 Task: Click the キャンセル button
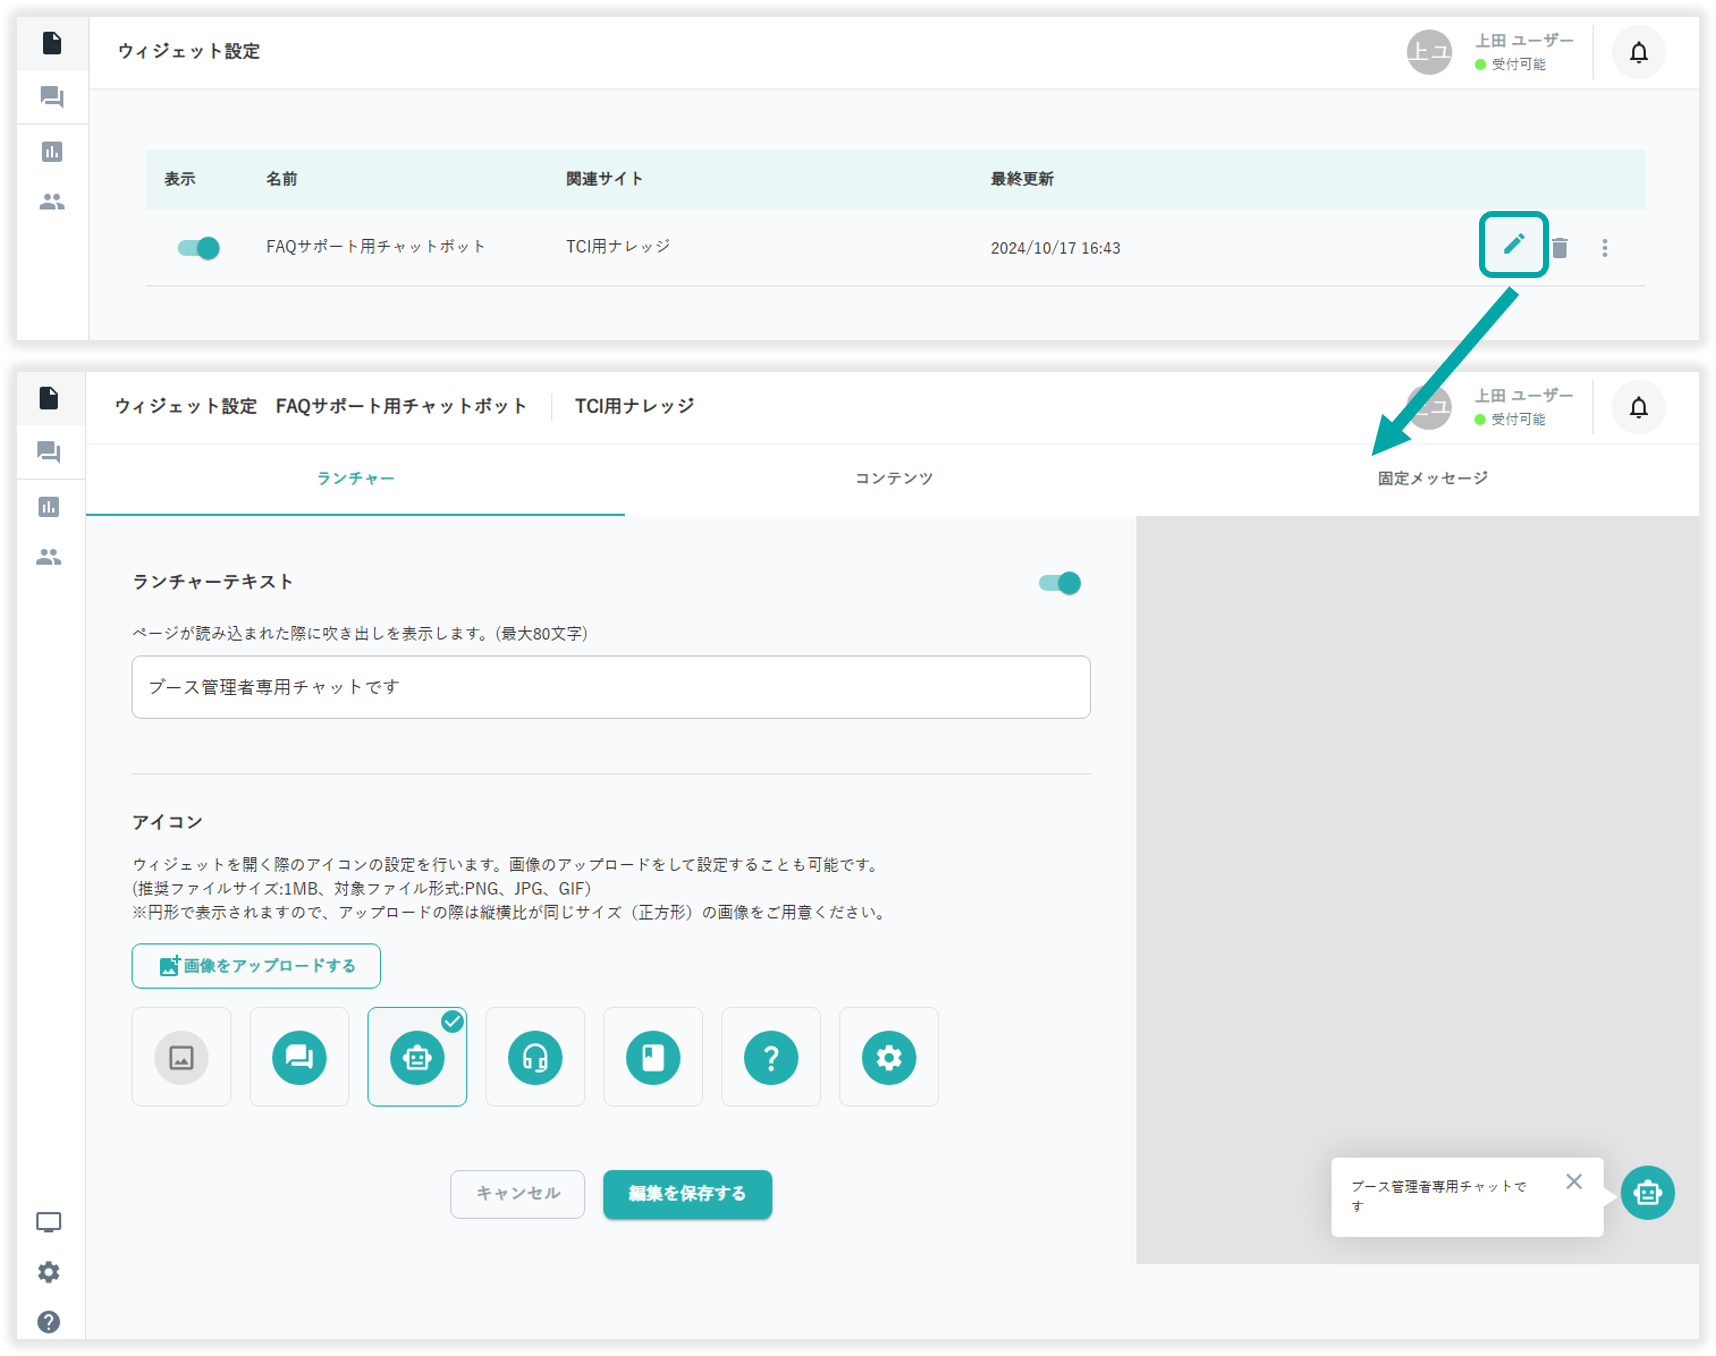(x=517, y=1194)
